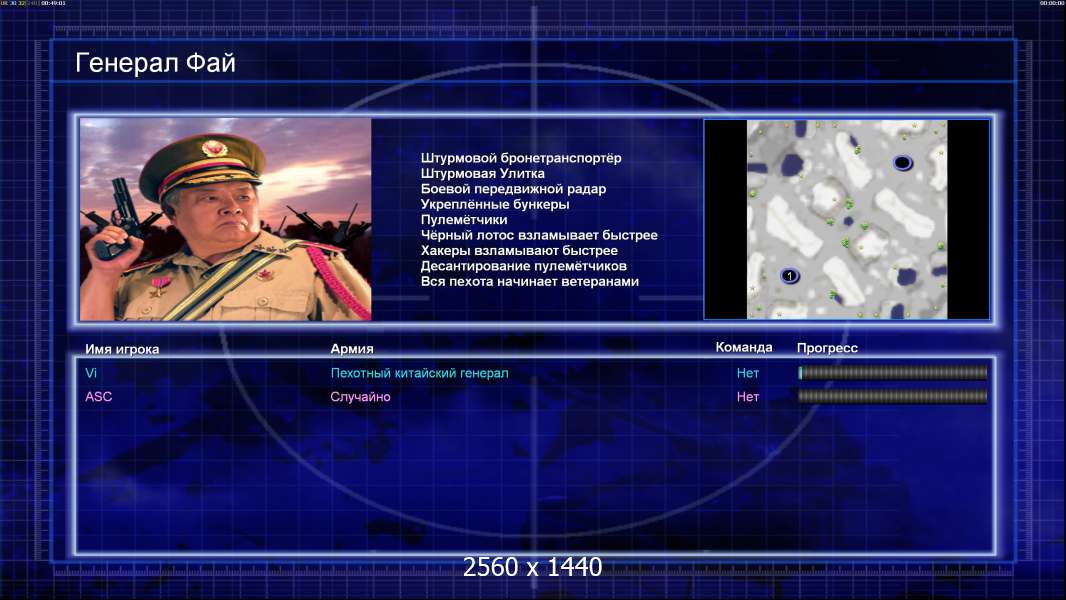Click 'Вся пехота начинает ветеранами' line
1066x600 pixels.
(530, 281)
